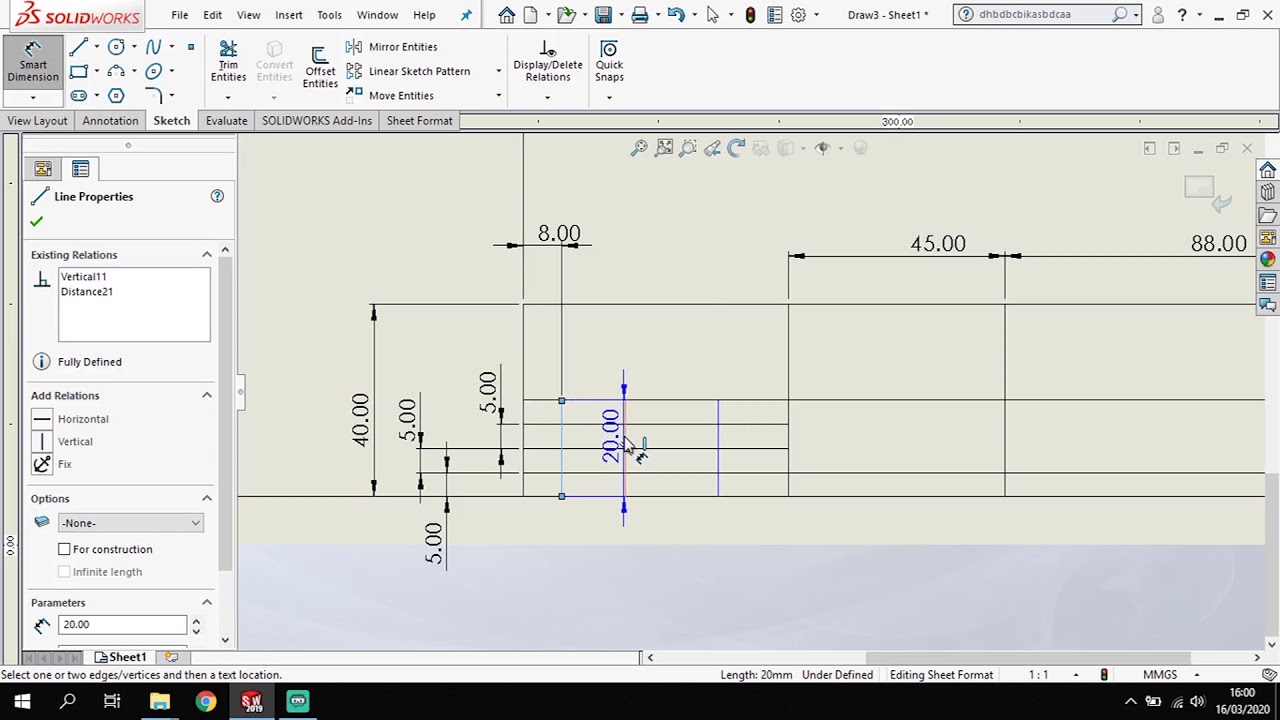This screenshot has height=720, width=1280.
Task: Open Chrome from the taskbar
Action: [x=205, y=702]
